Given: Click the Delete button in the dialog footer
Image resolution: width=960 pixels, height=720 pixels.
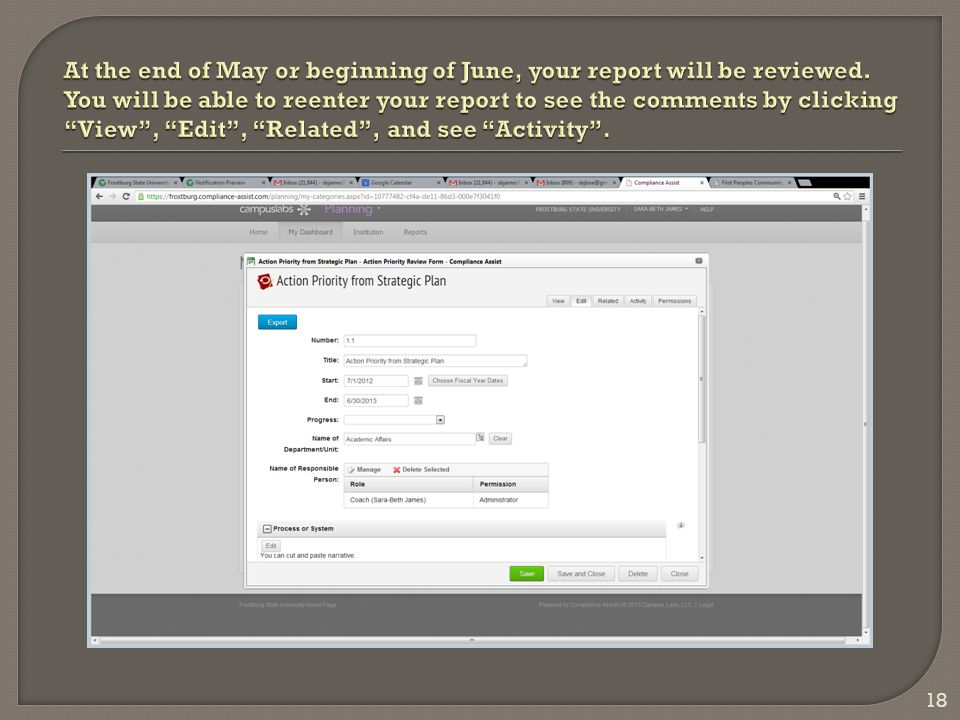Looking at the screenshot, I should coord(637,574).
